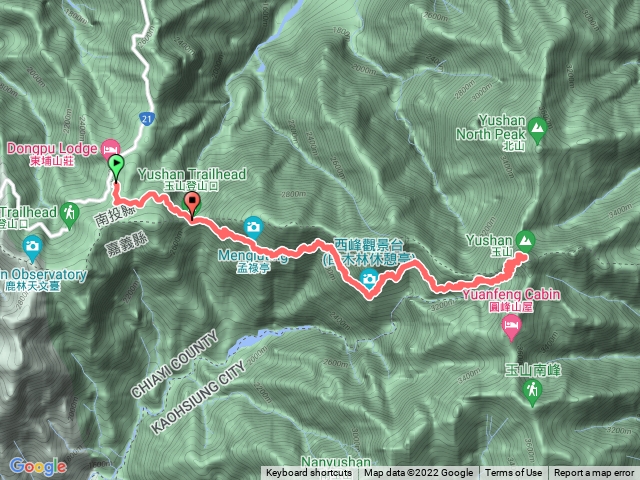Open Keyboard shortcuts
Image resolution: width=640 pixels, height=480 pixels.
309,473
